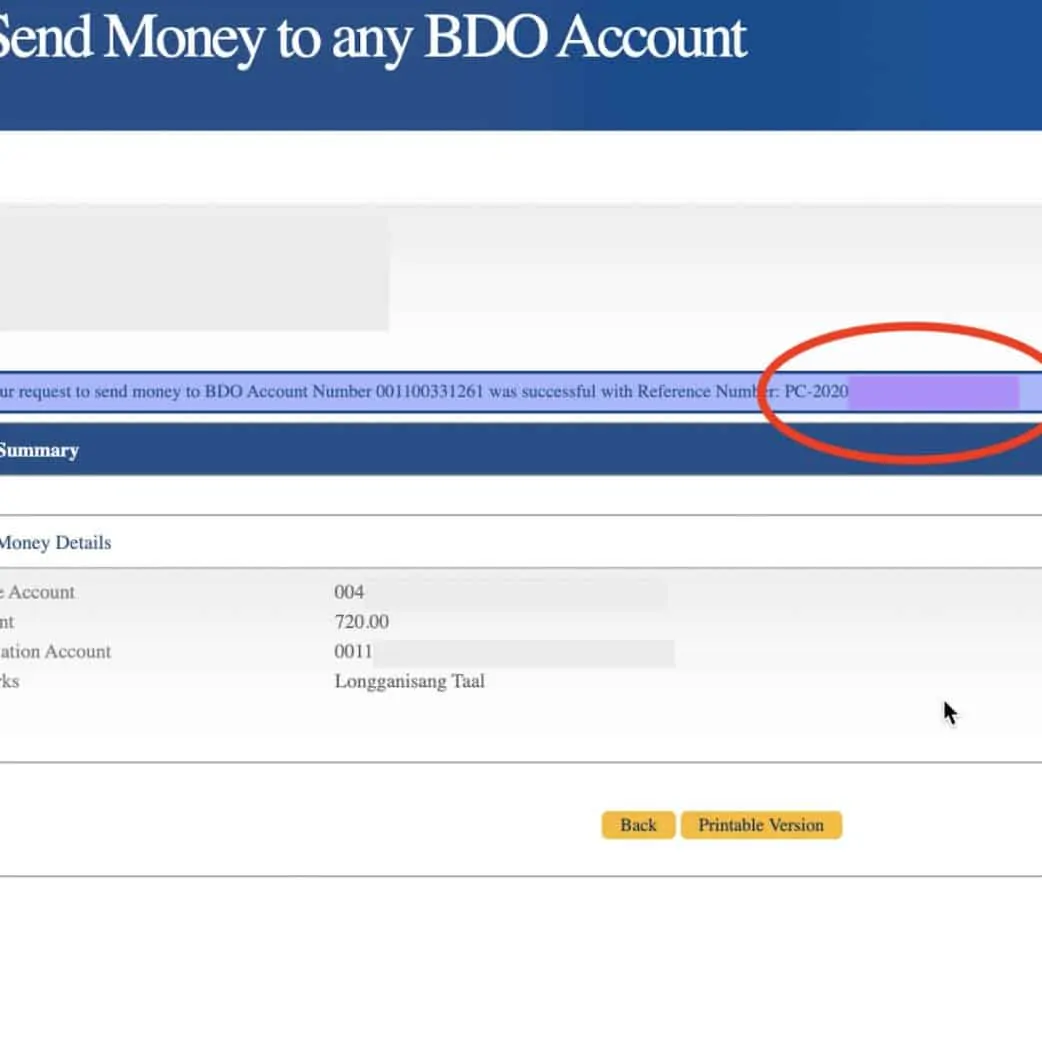Click the Destination Account field label
This screenshot has height=1042, width=1042.
[56, 652]
